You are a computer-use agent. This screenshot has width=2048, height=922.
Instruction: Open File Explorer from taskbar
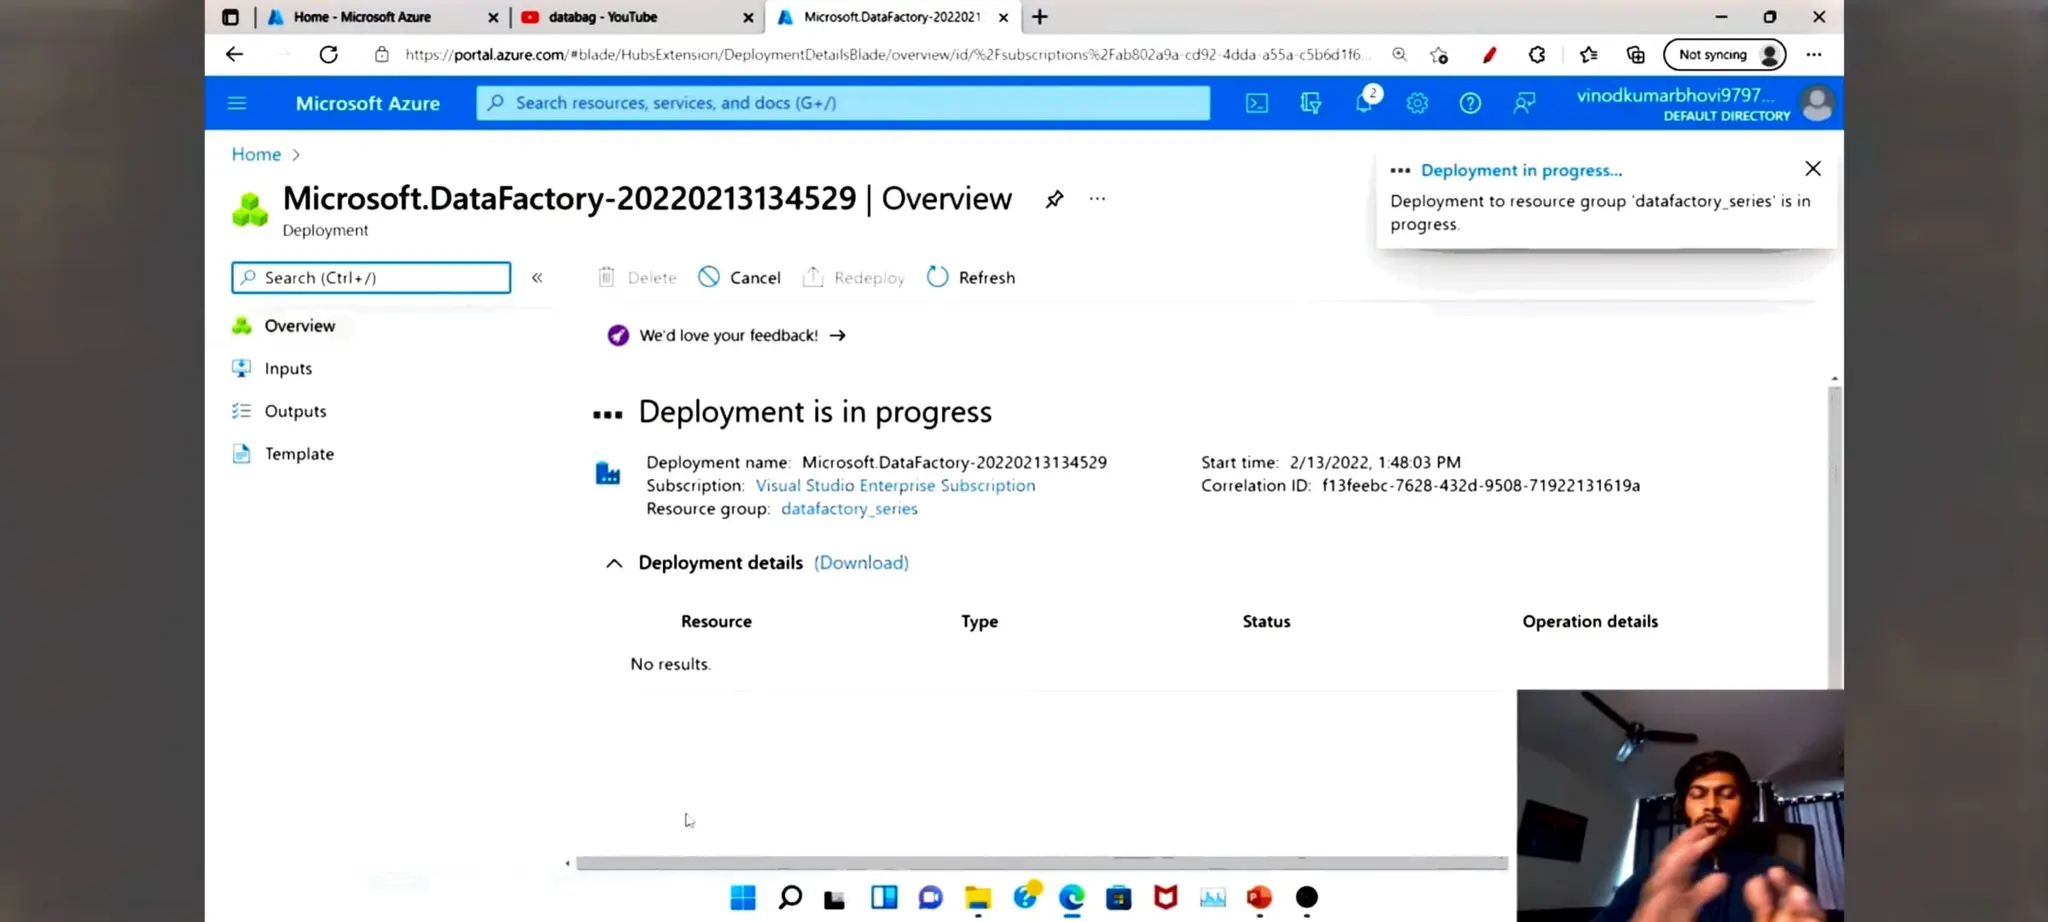click(978, 897)
